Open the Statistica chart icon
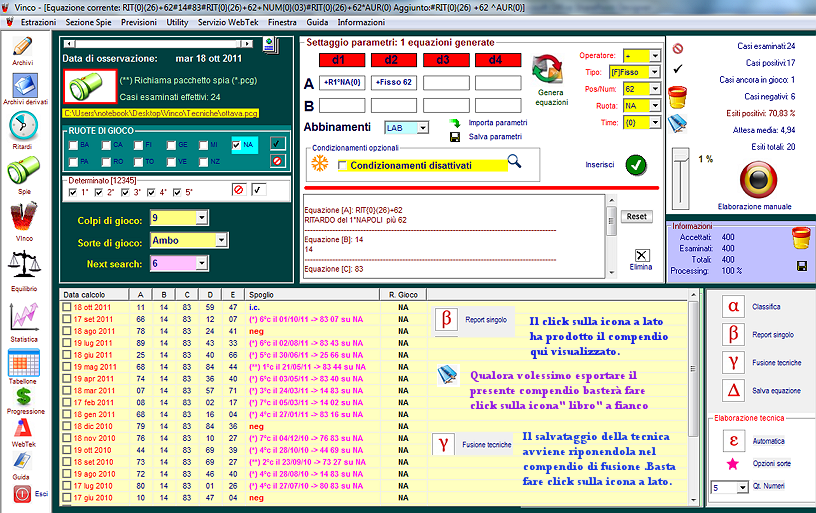Screen dimensions: 816x513 click(24, 317)
